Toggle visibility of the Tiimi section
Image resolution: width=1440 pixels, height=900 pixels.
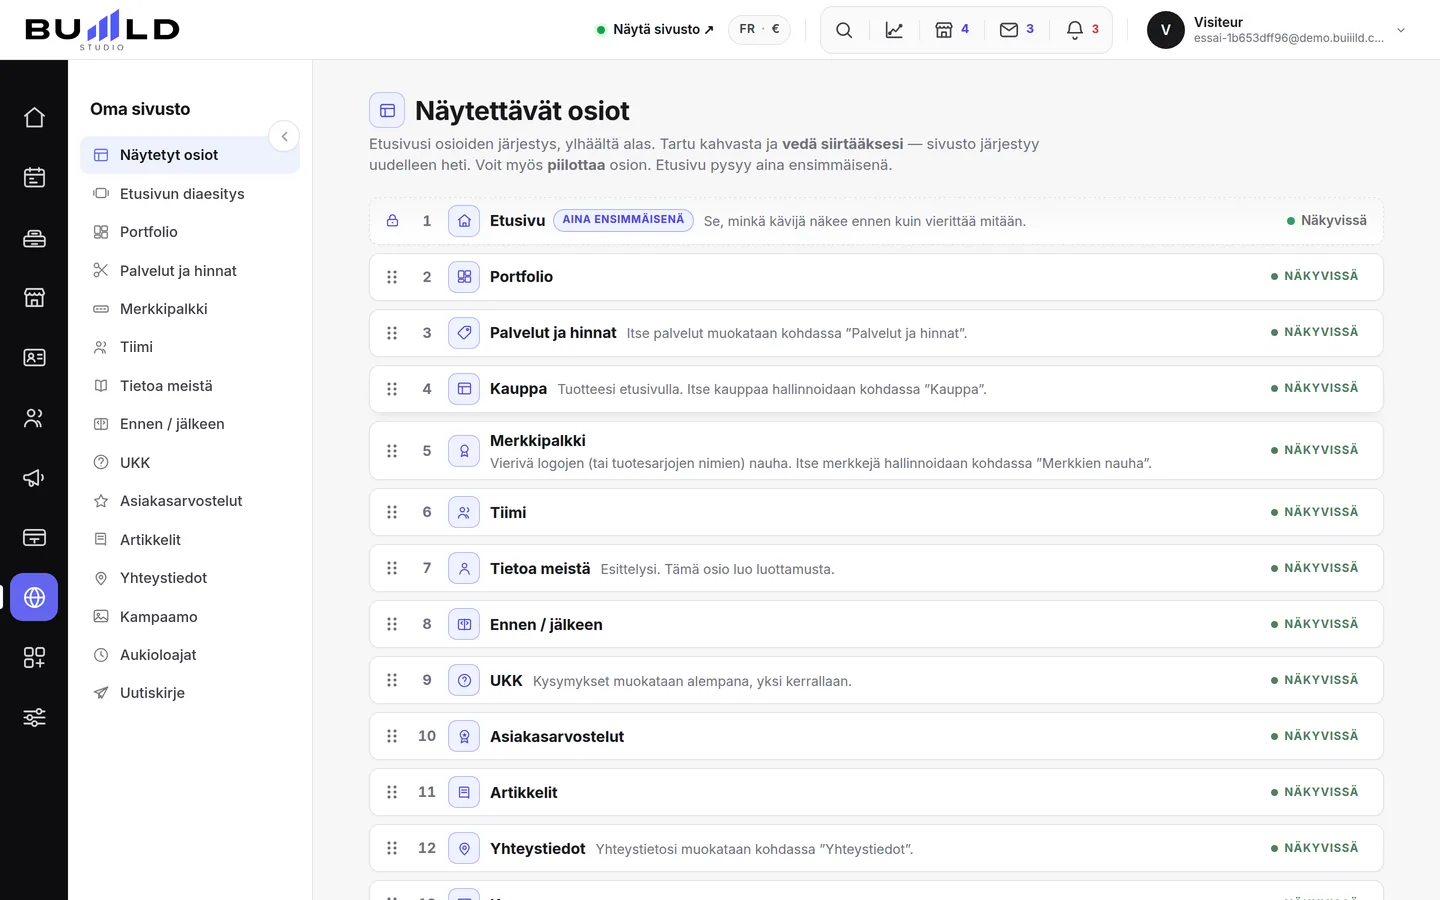click(1314, 512)
